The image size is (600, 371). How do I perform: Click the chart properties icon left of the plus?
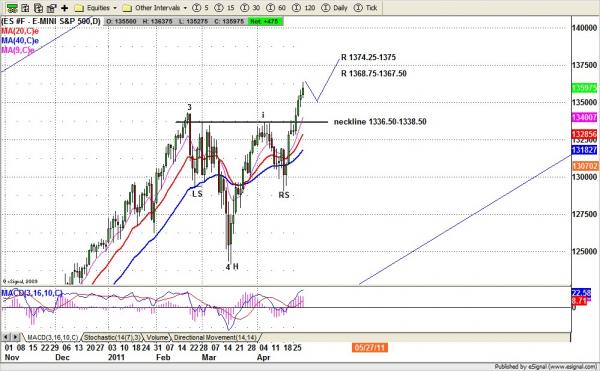point(51,8)
